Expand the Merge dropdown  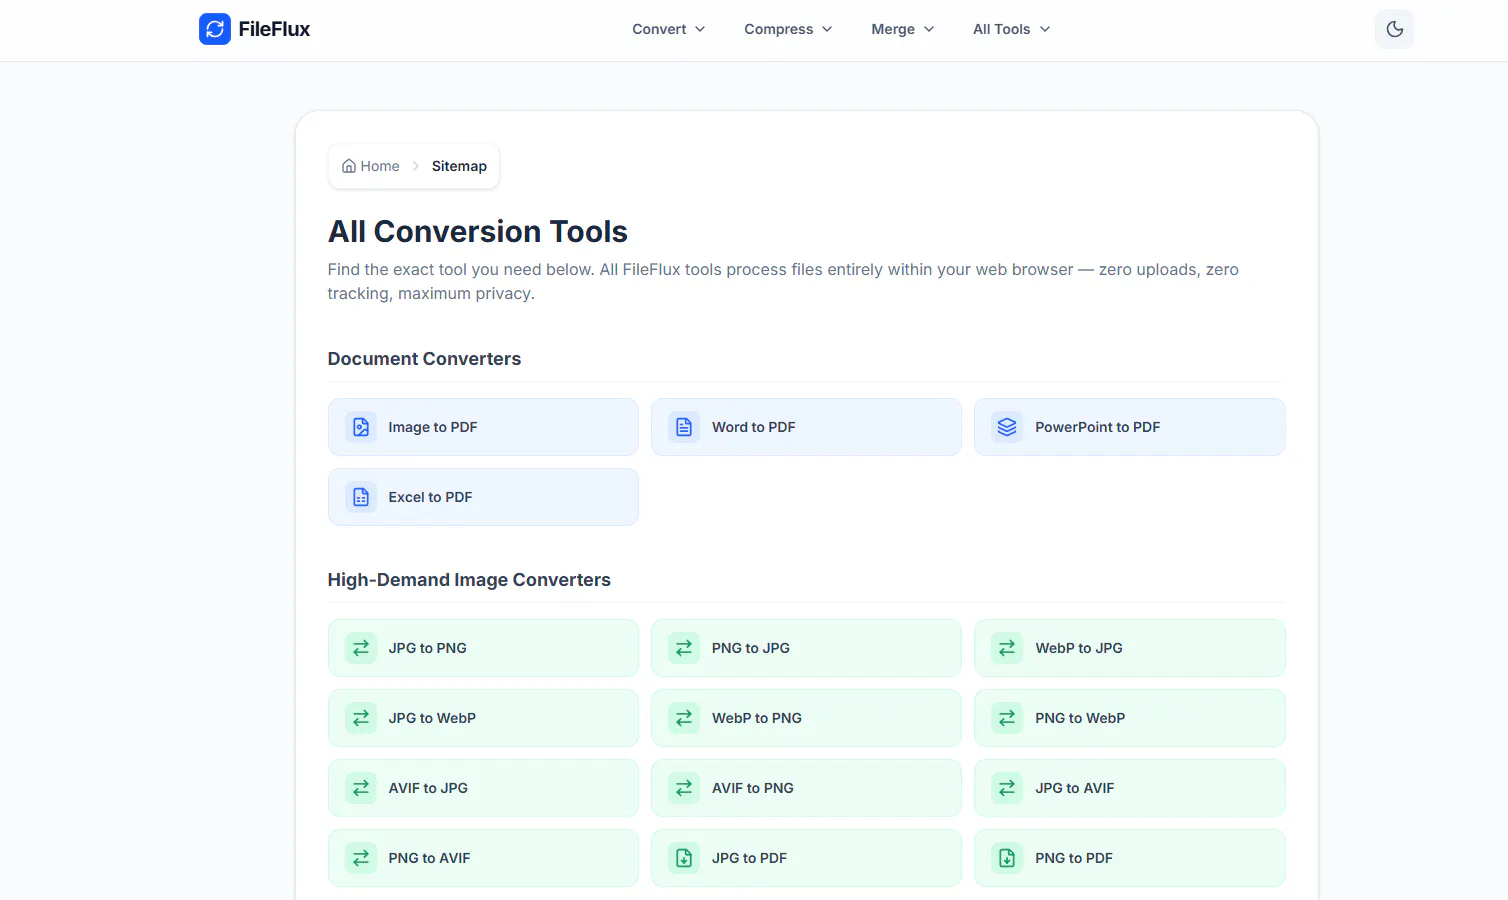click(903, 29)
